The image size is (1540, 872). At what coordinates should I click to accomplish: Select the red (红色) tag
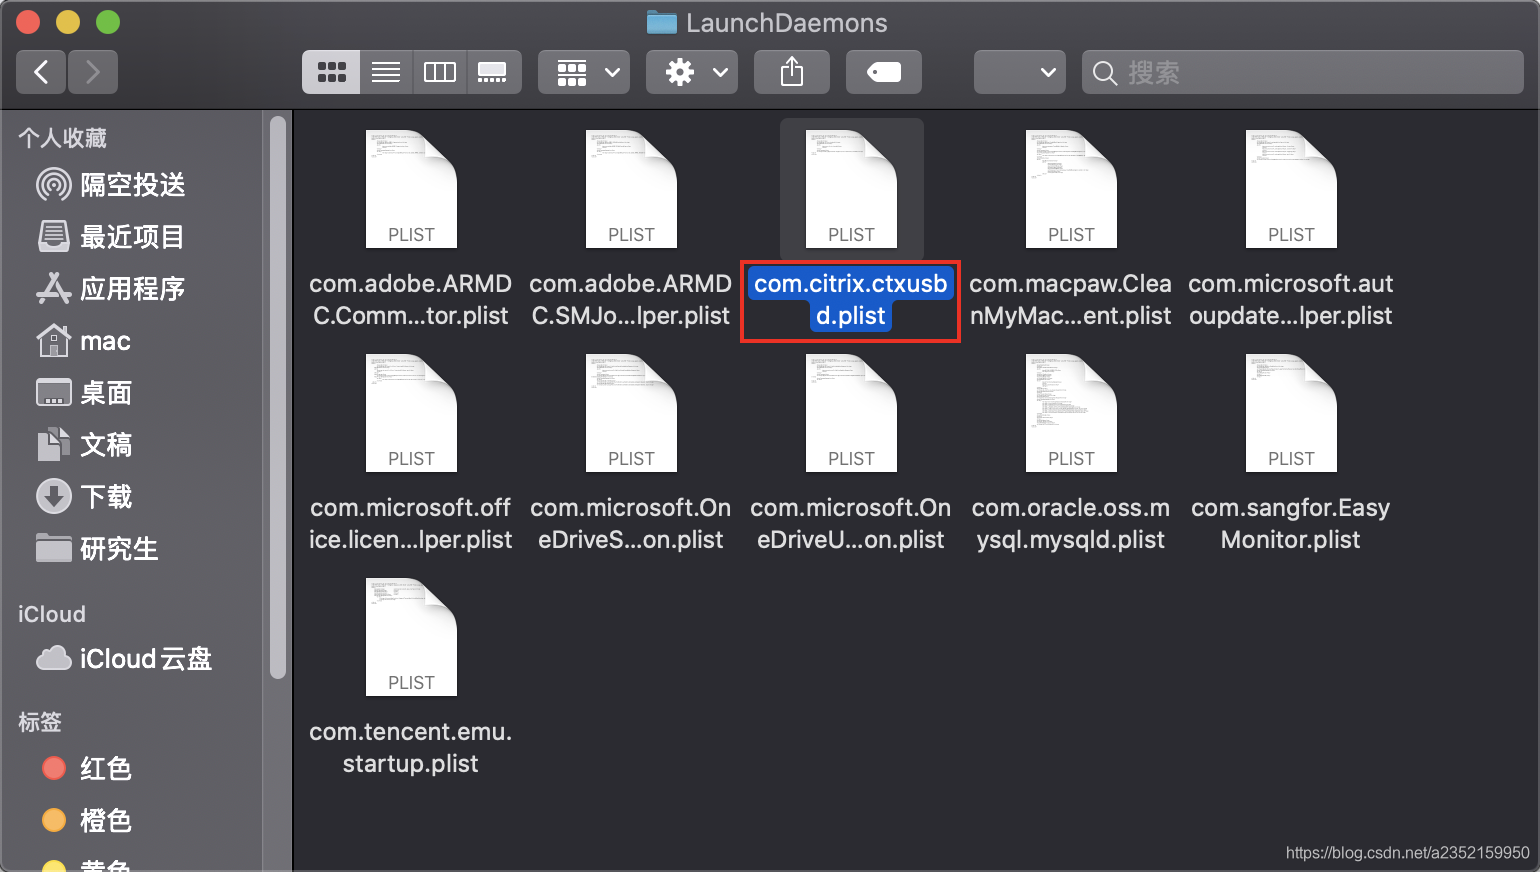coord(105,769)
